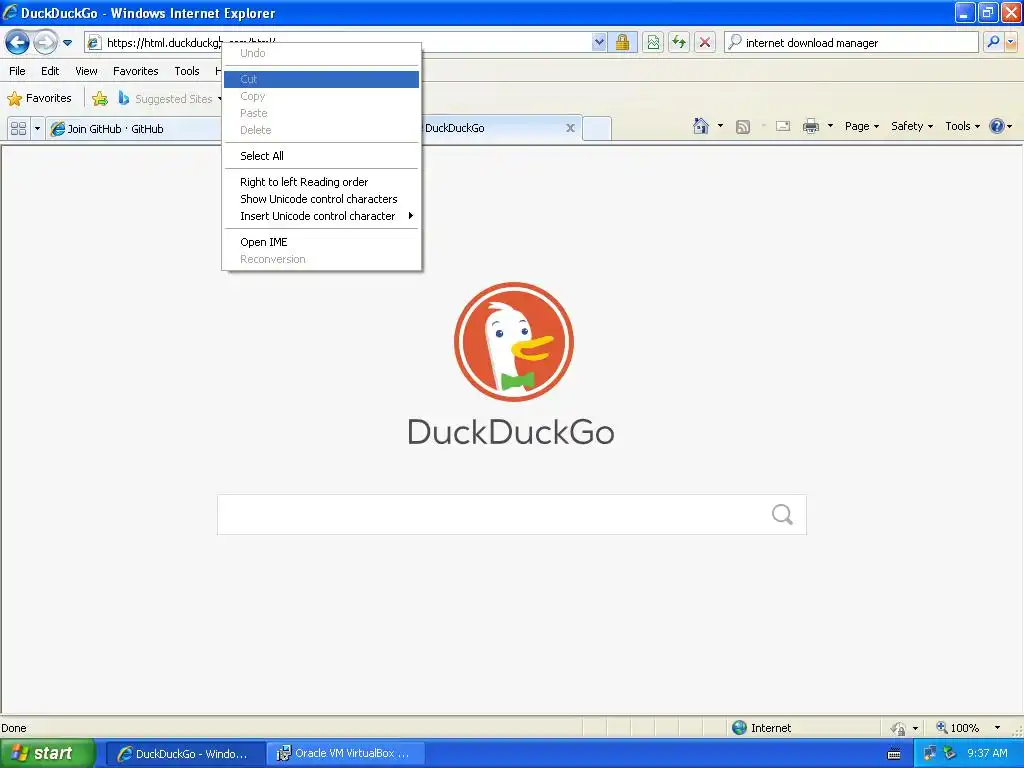Click the Quick Tabs grid icon
Screen dimensions: 1024x768
18,129
